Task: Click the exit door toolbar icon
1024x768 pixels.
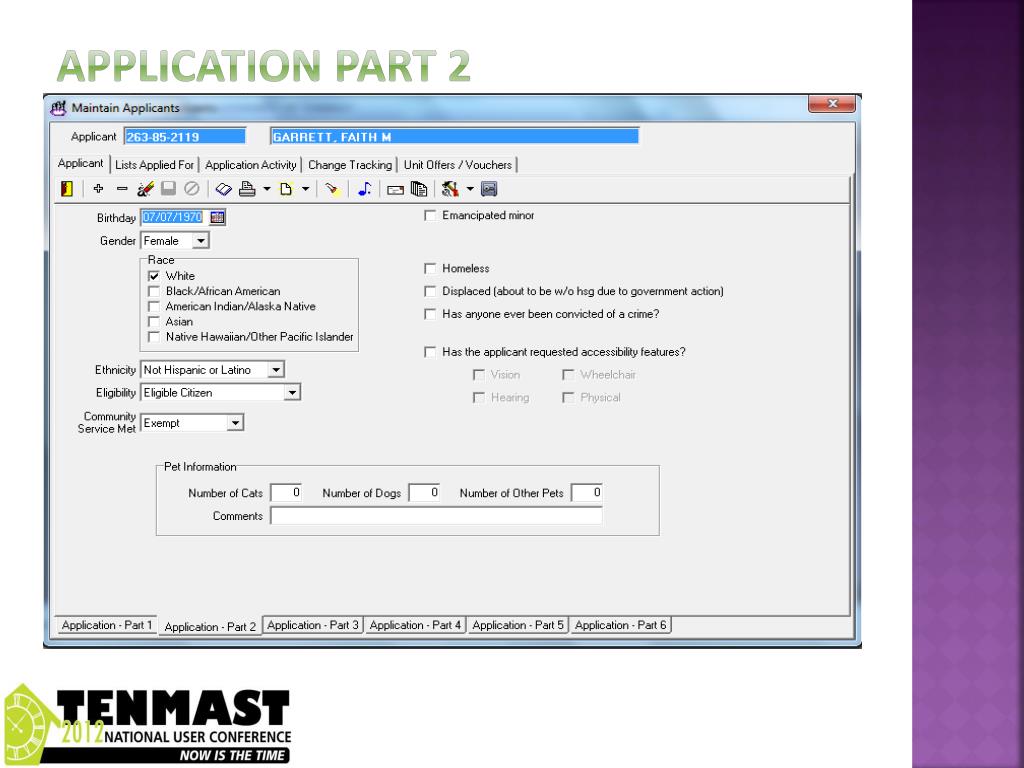Action: pos(67,189)
